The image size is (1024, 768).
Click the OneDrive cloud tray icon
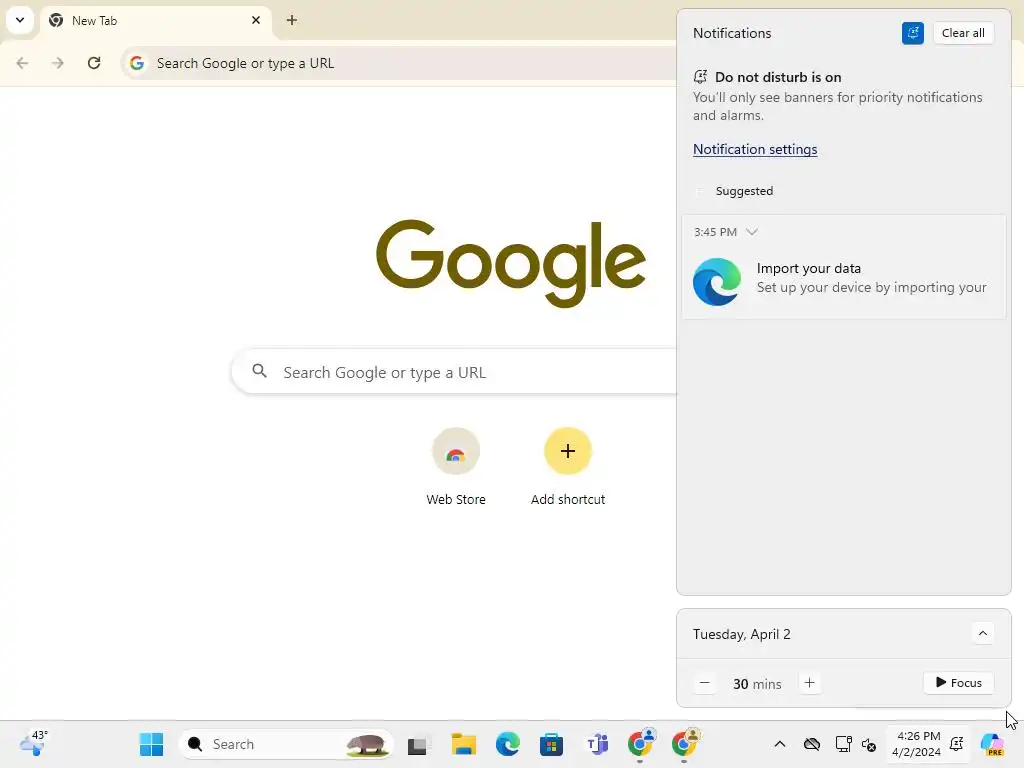pos(812,744)
